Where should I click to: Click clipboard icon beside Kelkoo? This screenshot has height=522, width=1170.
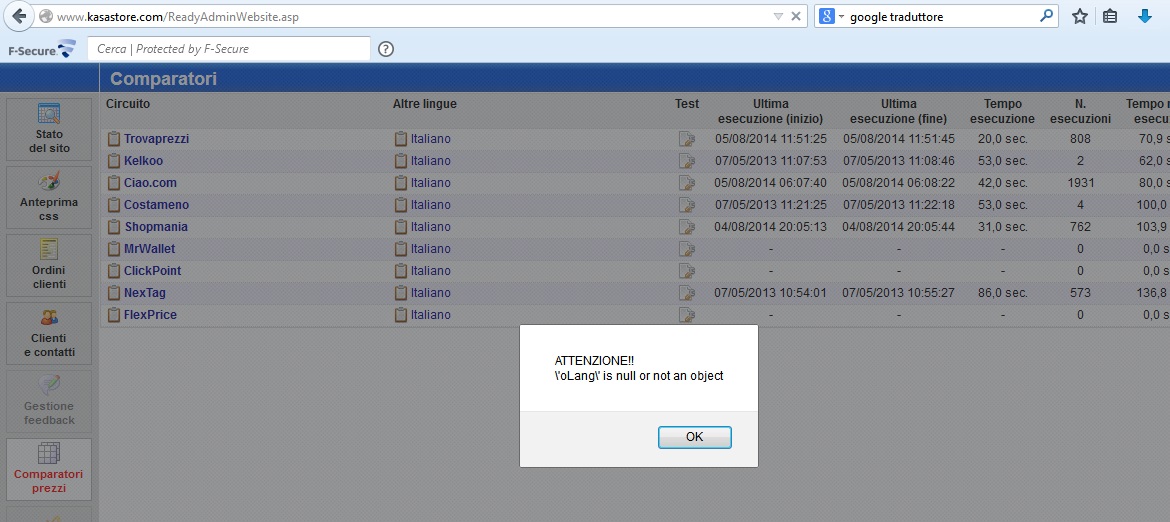(x=113, y=160)
